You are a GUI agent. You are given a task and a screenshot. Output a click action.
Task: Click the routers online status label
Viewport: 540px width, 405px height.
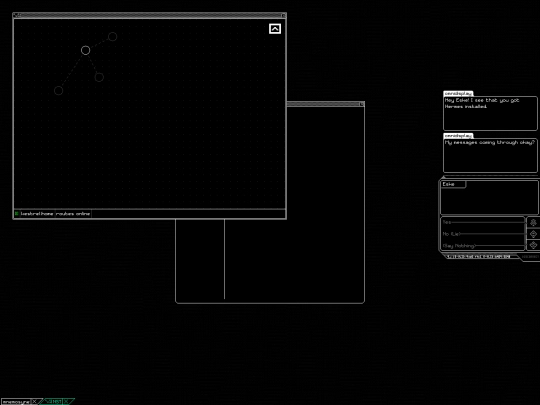tap(73, 214)
